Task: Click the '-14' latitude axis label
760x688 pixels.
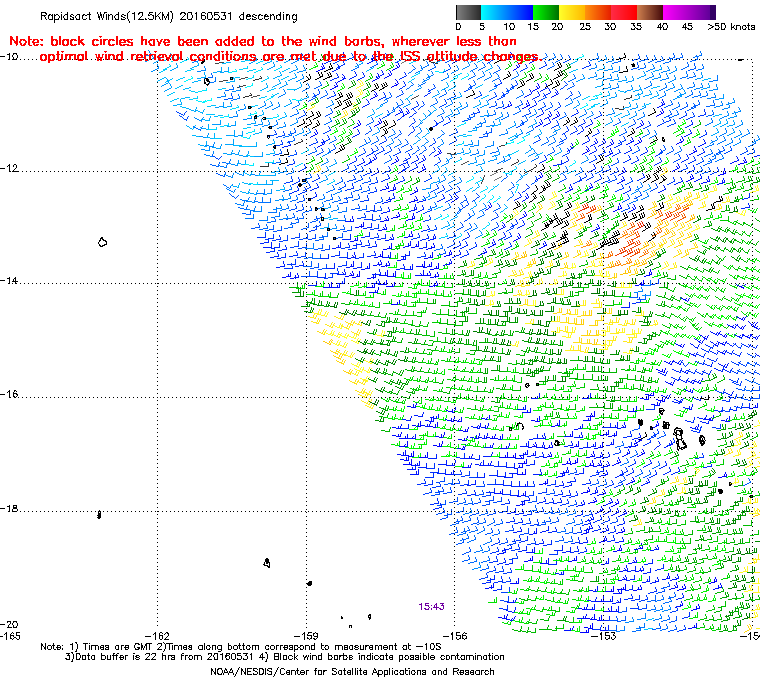Action: 10,281
